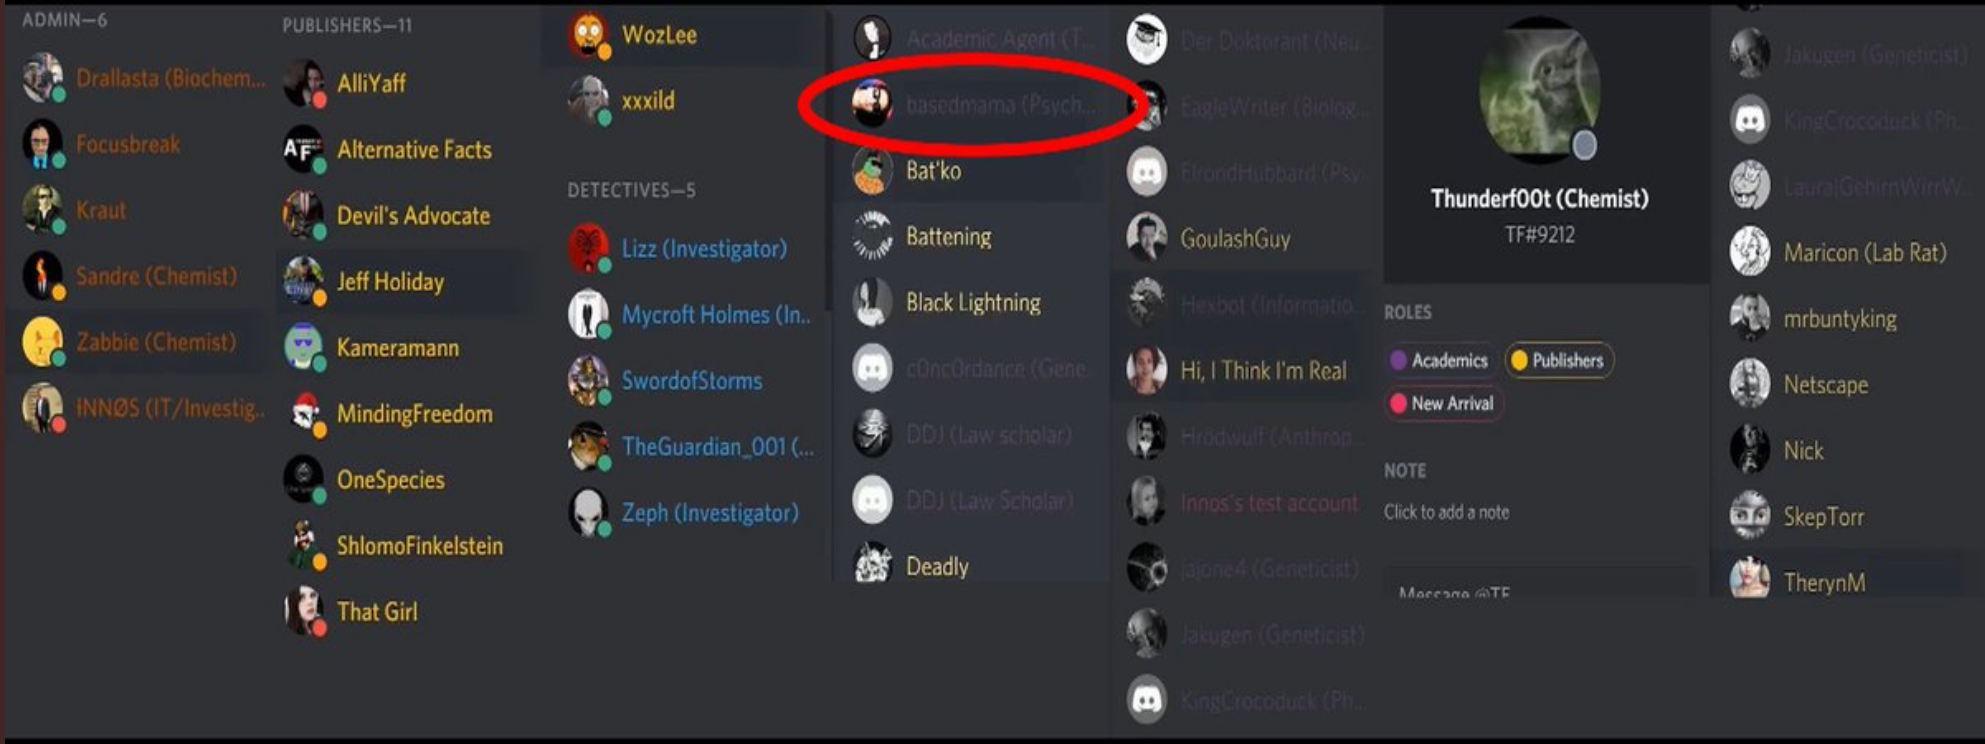Select GoulashGuy from the member list

[x=1240, y=238]
